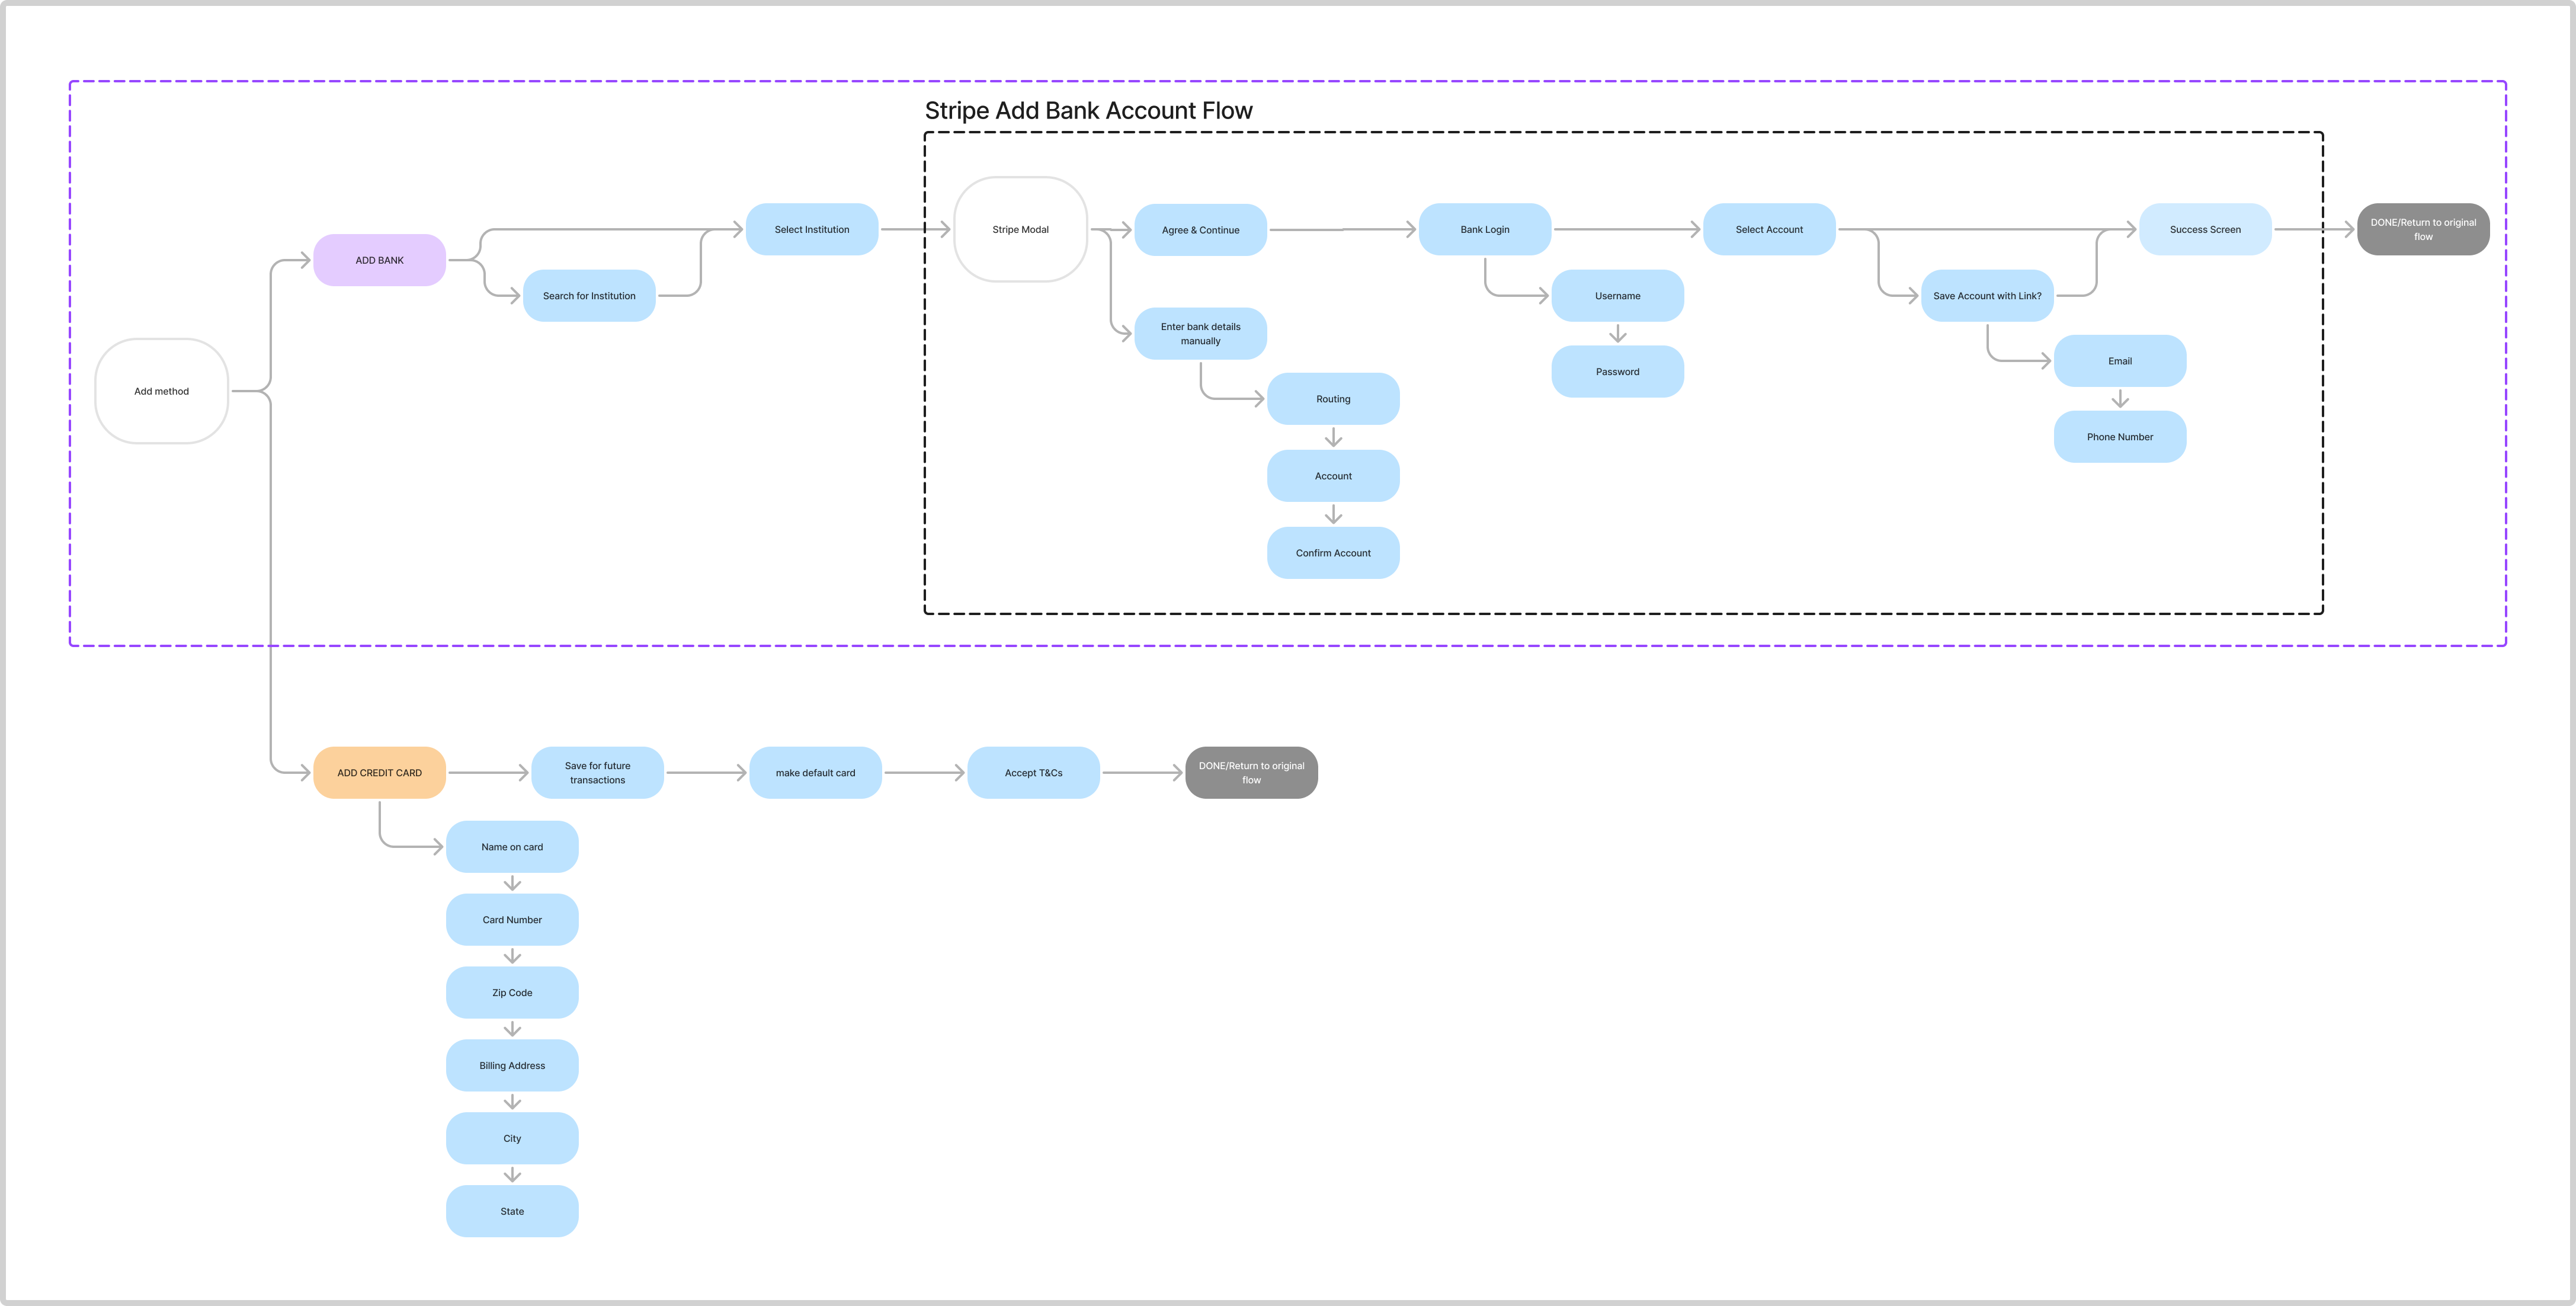Select the Stripe Add Bank Account Flow title

[x=1088, y=111]
